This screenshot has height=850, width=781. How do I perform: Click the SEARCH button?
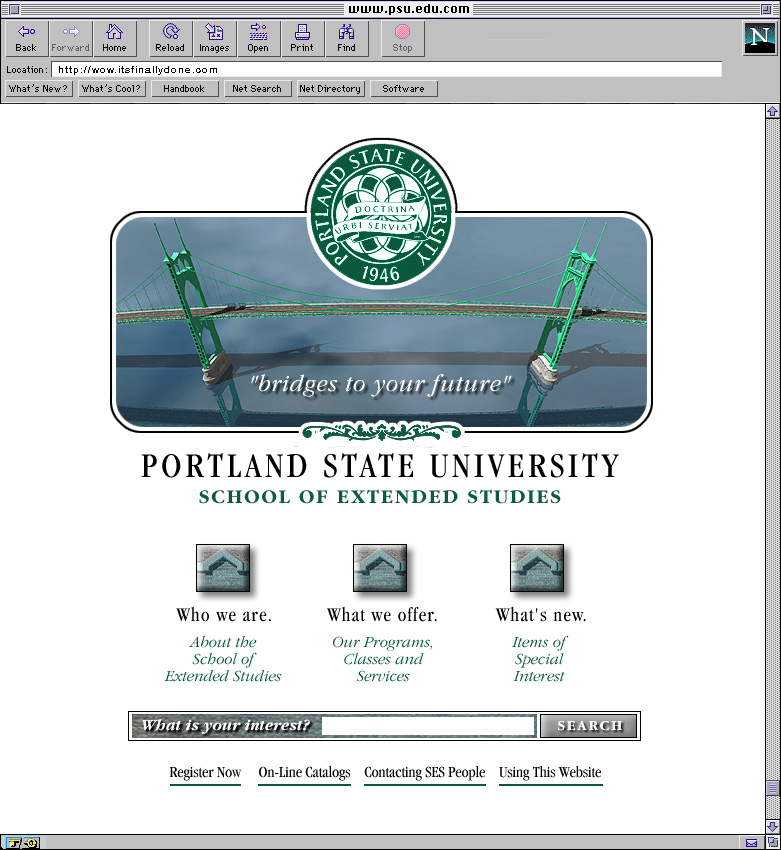tap(589, 726)
